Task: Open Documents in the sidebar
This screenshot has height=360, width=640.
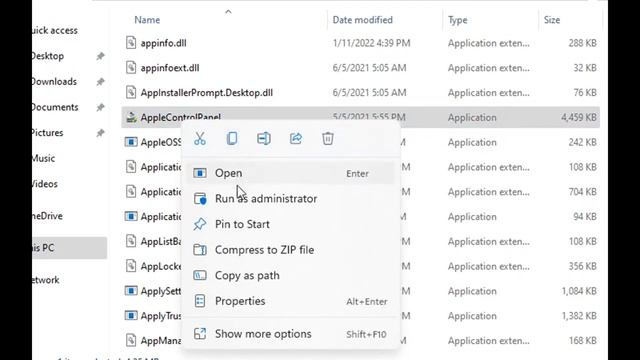Action: tap(55, 107)
